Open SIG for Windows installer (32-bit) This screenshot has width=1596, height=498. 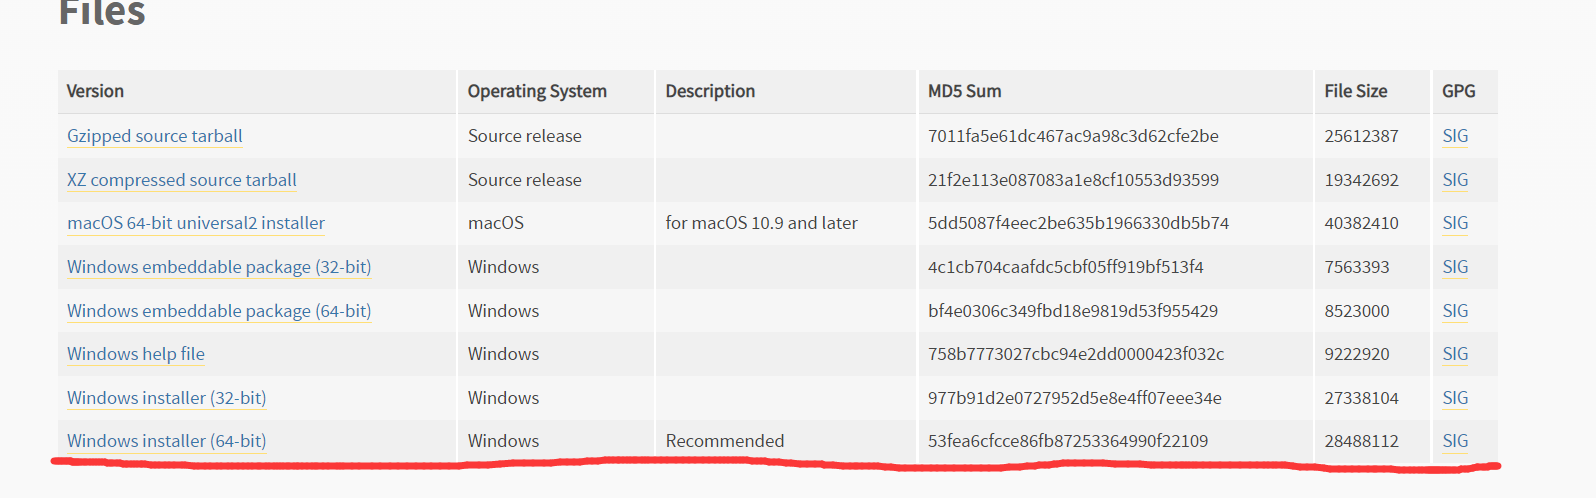click(x=1455, y=398)
